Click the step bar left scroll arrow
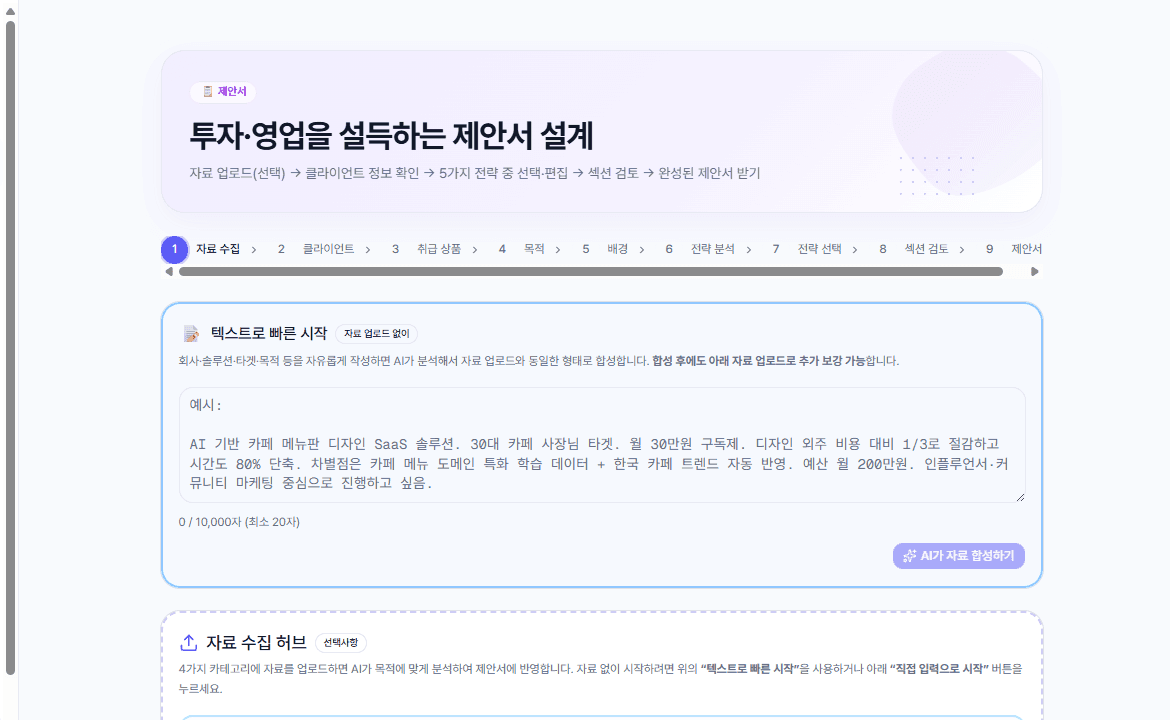The image size is (1170, 720). tap(169, 272)
